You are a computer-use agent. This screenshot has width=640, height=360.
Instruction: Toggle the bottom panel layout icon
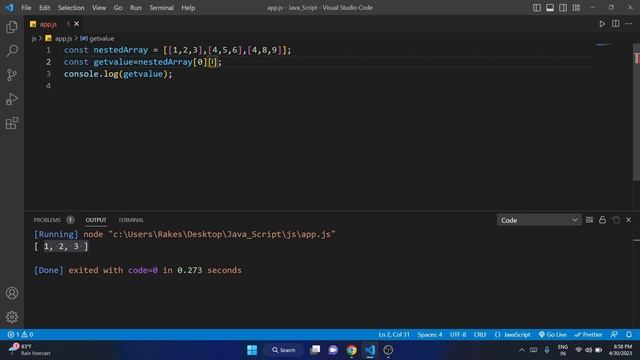[550, 8]
